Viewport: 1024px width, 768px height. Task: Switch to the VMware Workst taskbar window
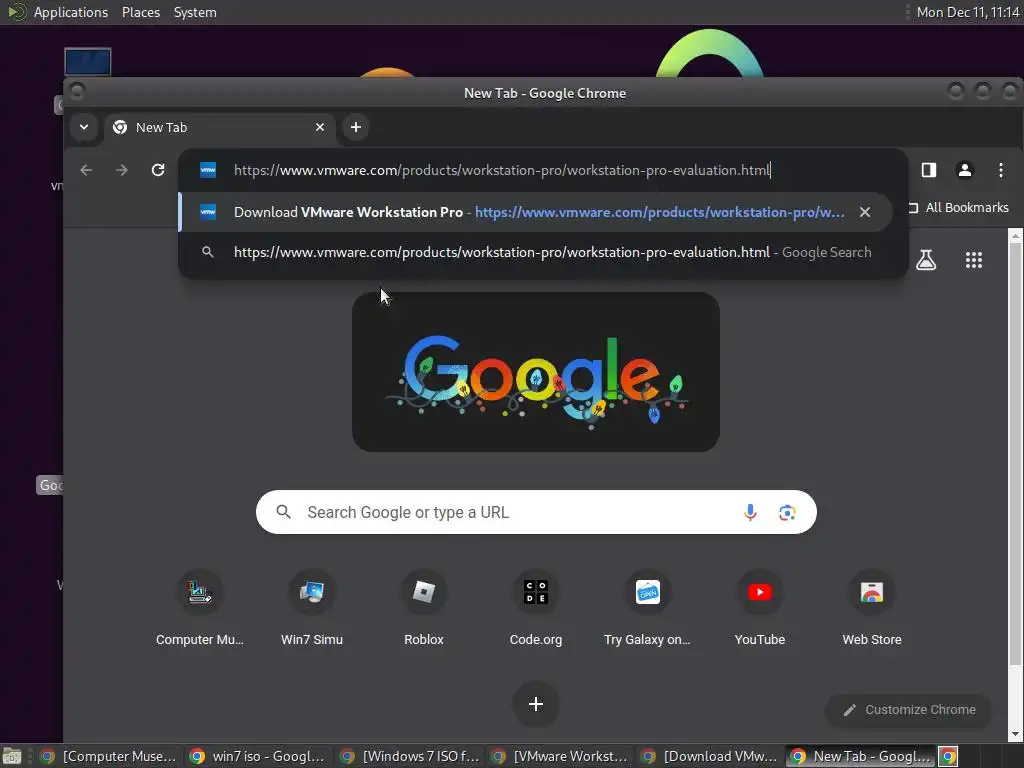(560, 756)
